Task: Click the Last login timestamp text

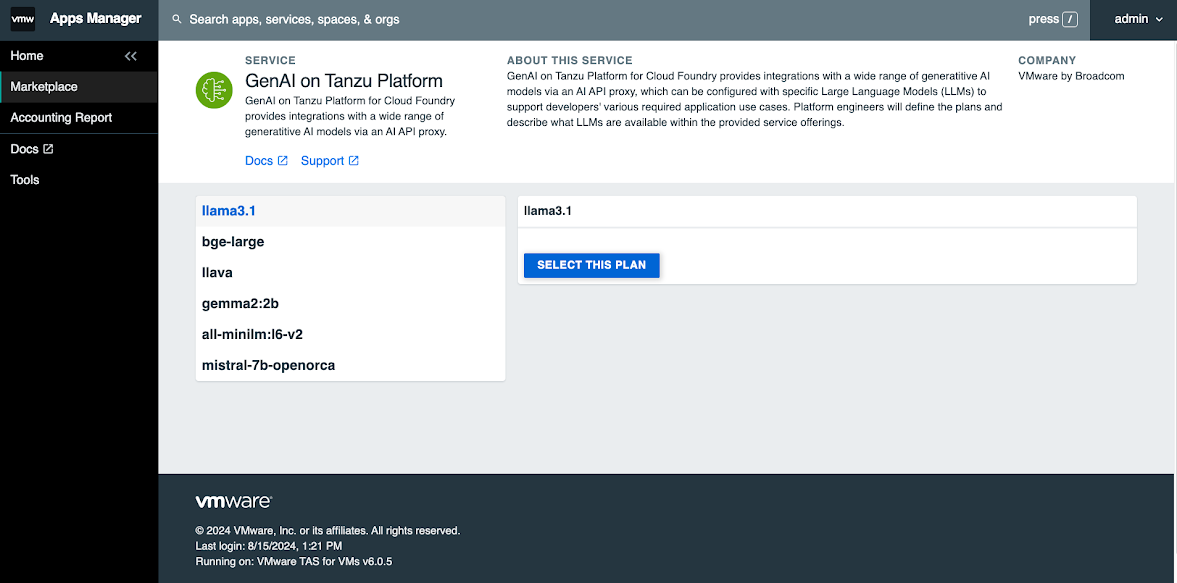Action: pos(269,546)
